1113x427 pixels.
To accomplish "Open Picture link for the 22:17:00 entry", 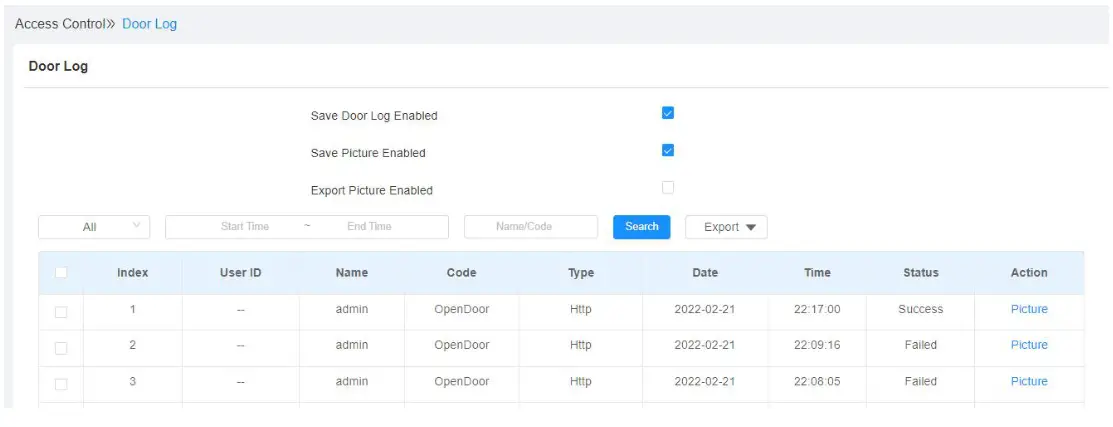I will tap(1029, 309).
